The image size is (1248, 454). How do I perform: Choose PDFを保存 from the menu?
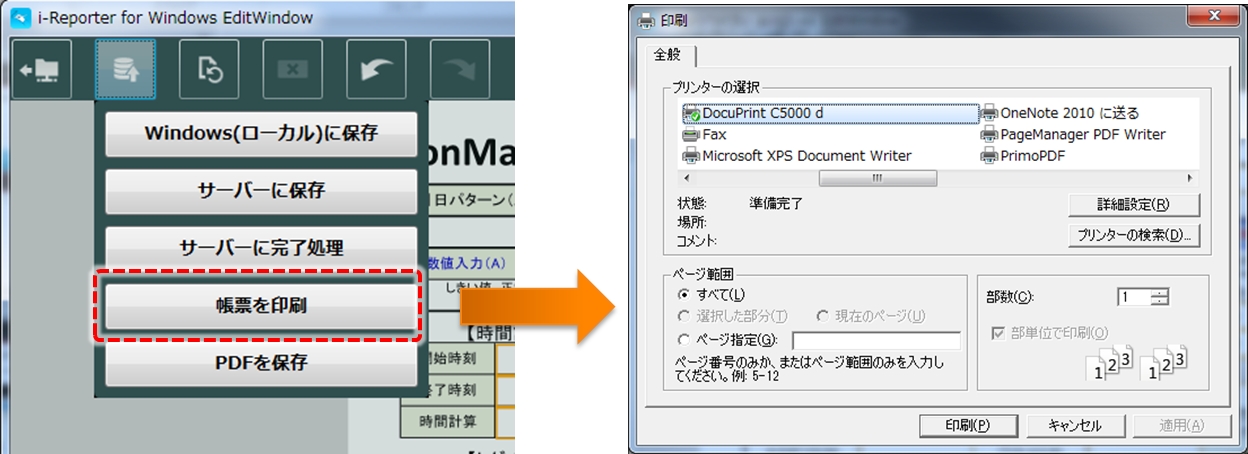click(260, 362)
